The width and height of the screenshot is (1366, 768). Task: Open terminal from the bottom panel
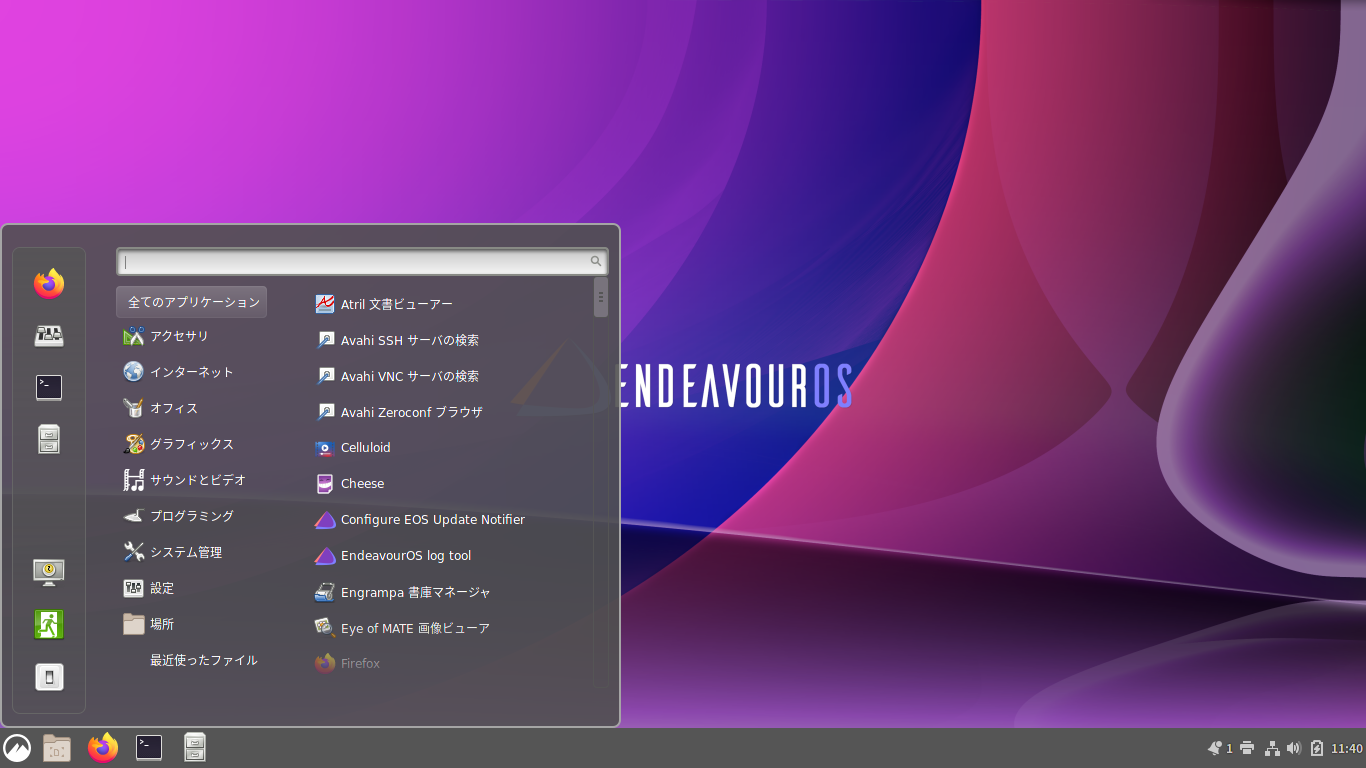tap(149, 748)
